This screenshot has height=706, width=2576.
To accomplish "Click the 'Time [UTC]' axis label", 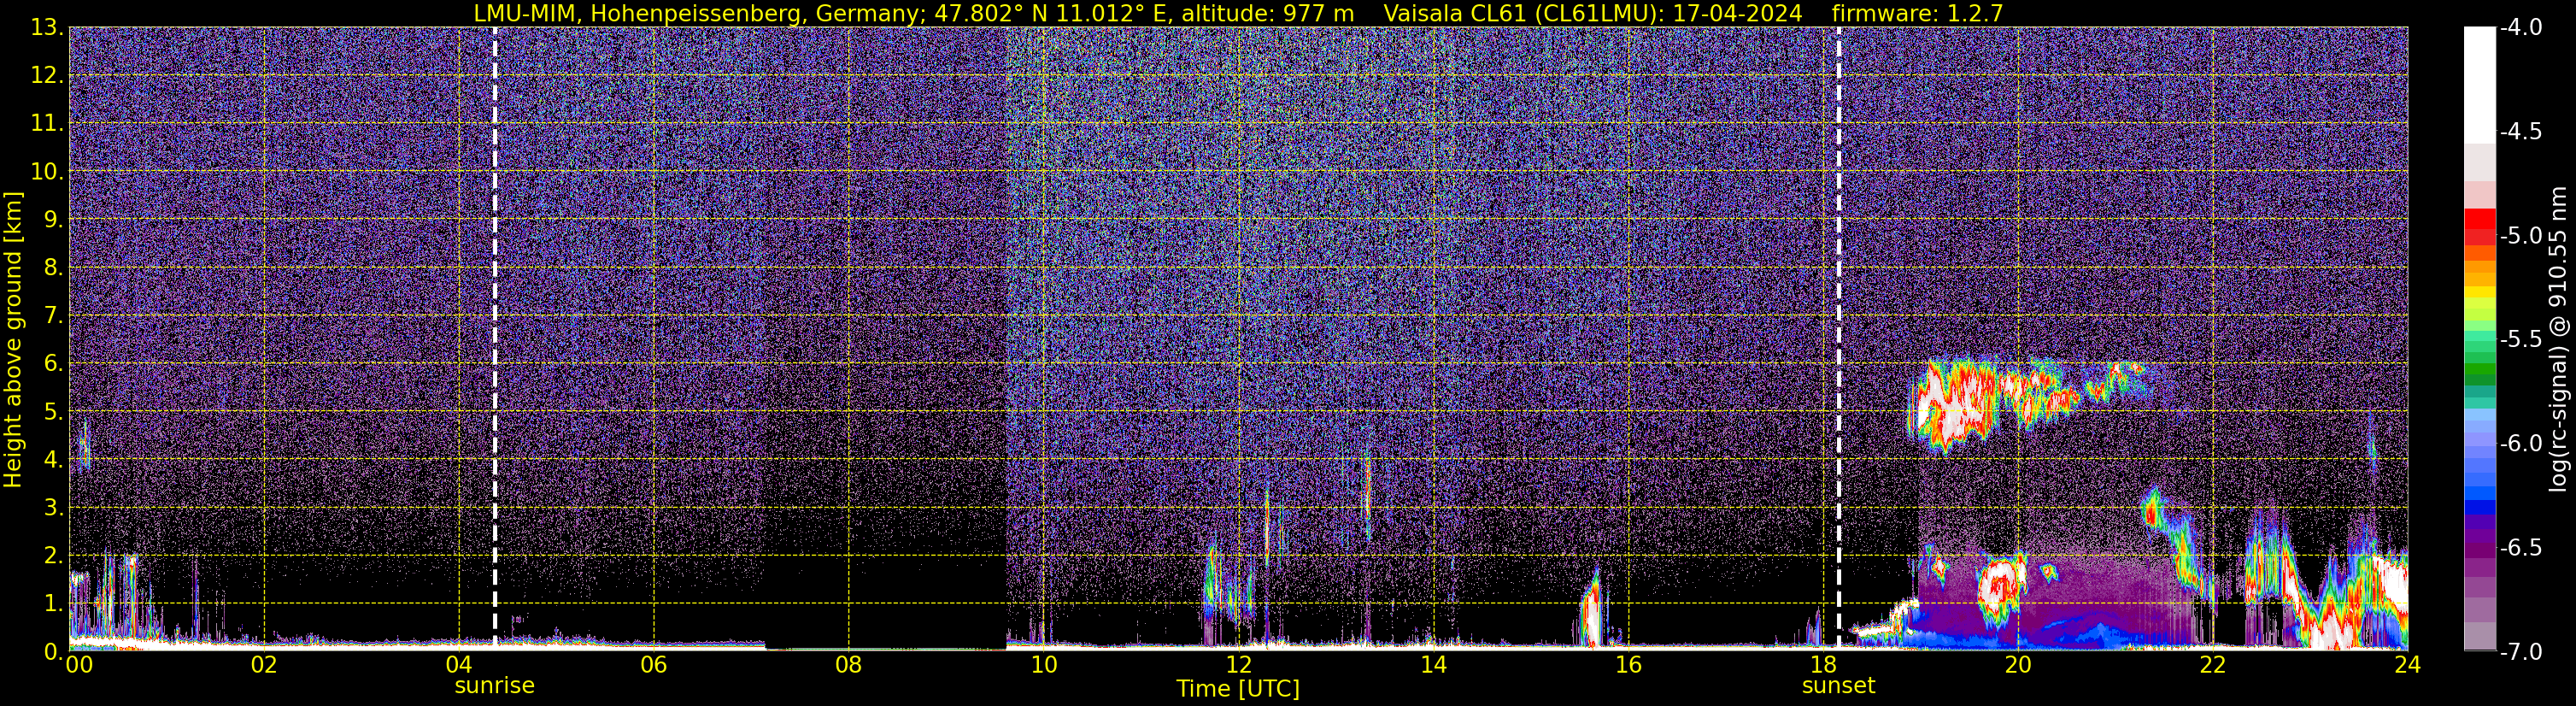I will pyautogui.click(x=1238, y=689).
